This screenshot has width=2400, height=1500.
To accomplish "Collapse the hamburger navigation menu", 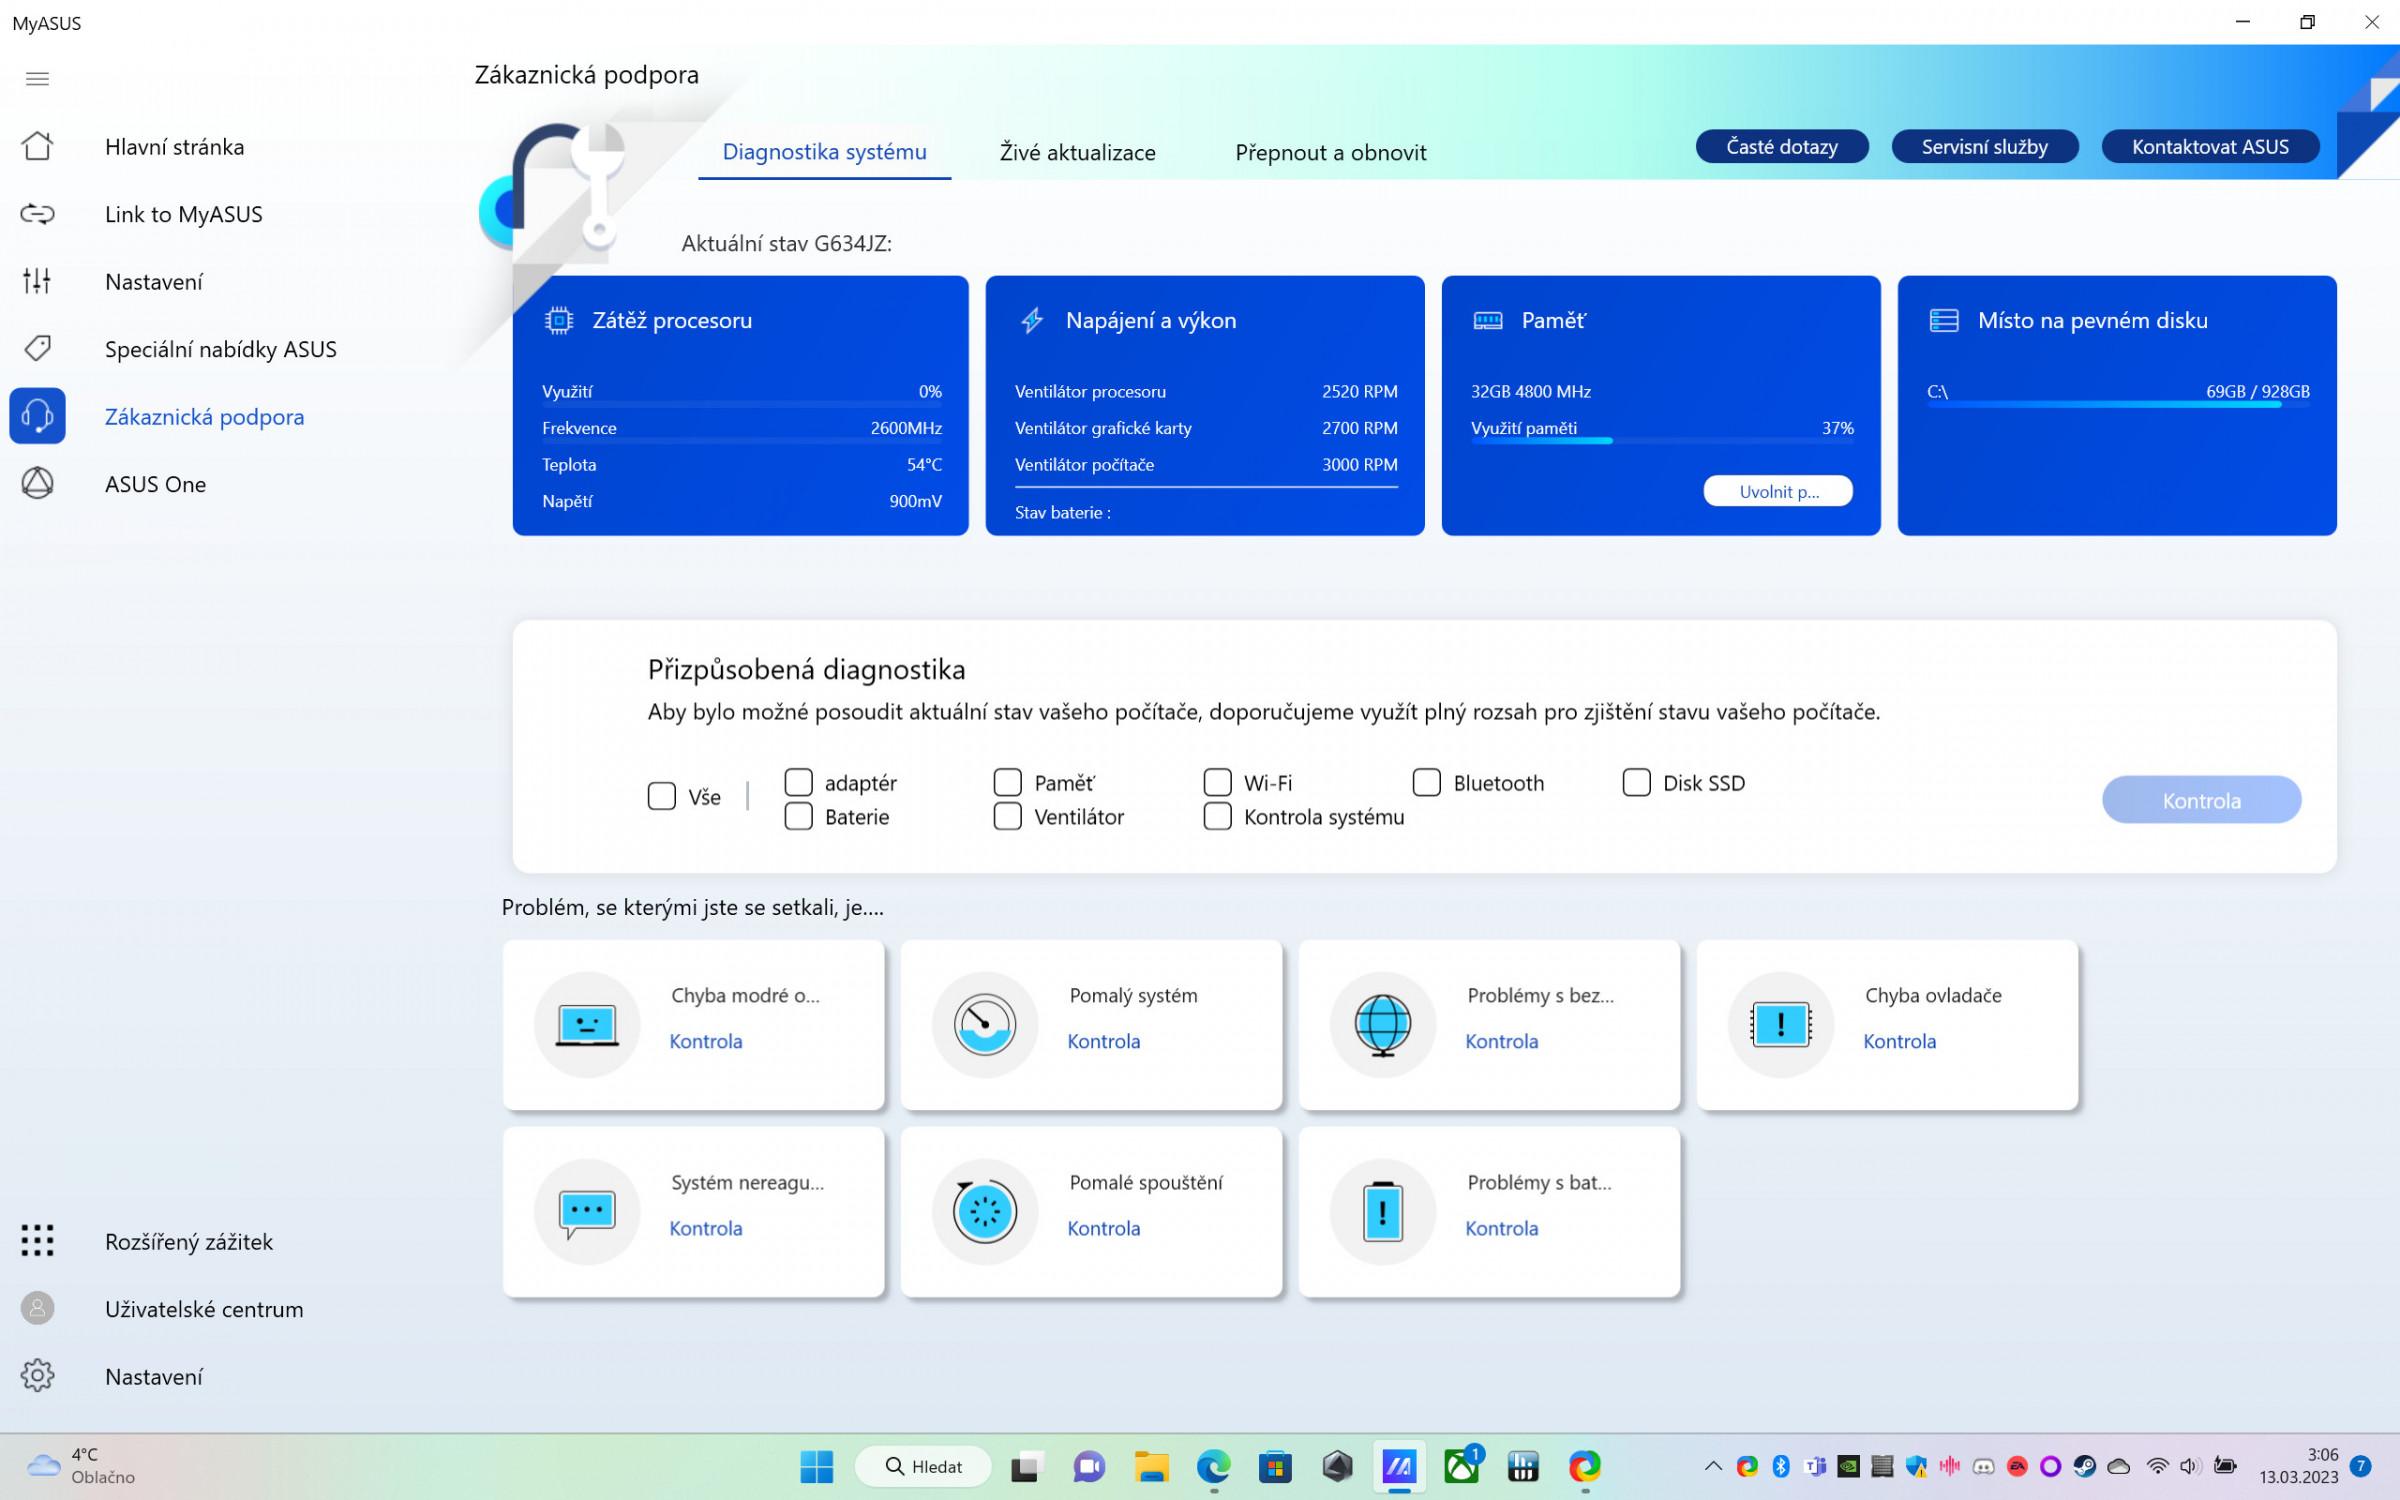I will 37,79.
